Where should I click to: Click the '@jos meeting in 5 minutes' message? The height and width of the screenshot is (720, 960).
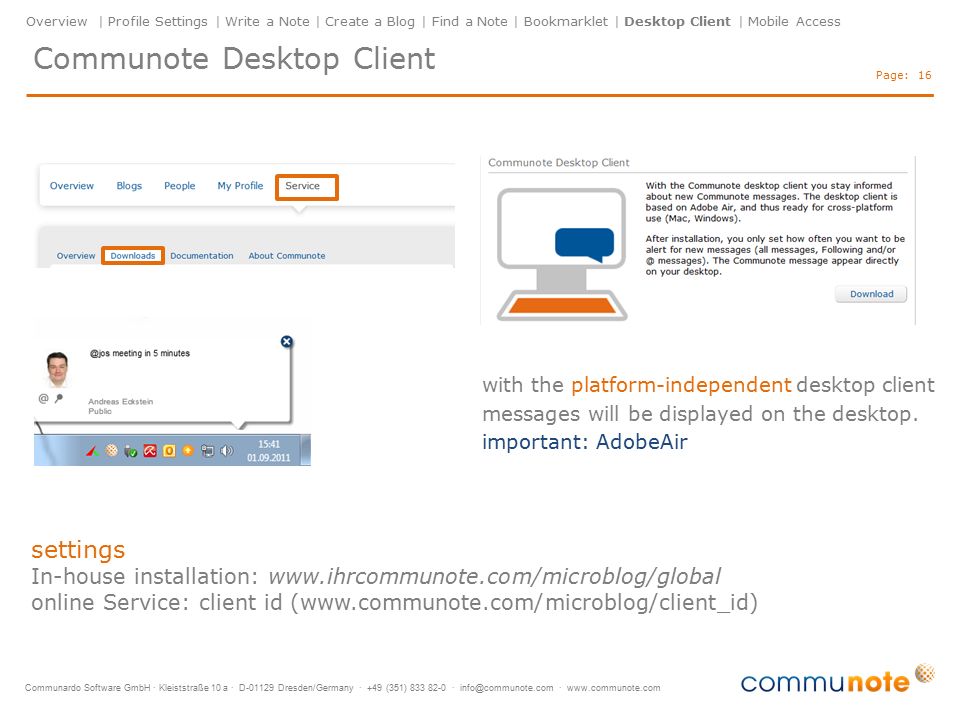tap(140, 353)
